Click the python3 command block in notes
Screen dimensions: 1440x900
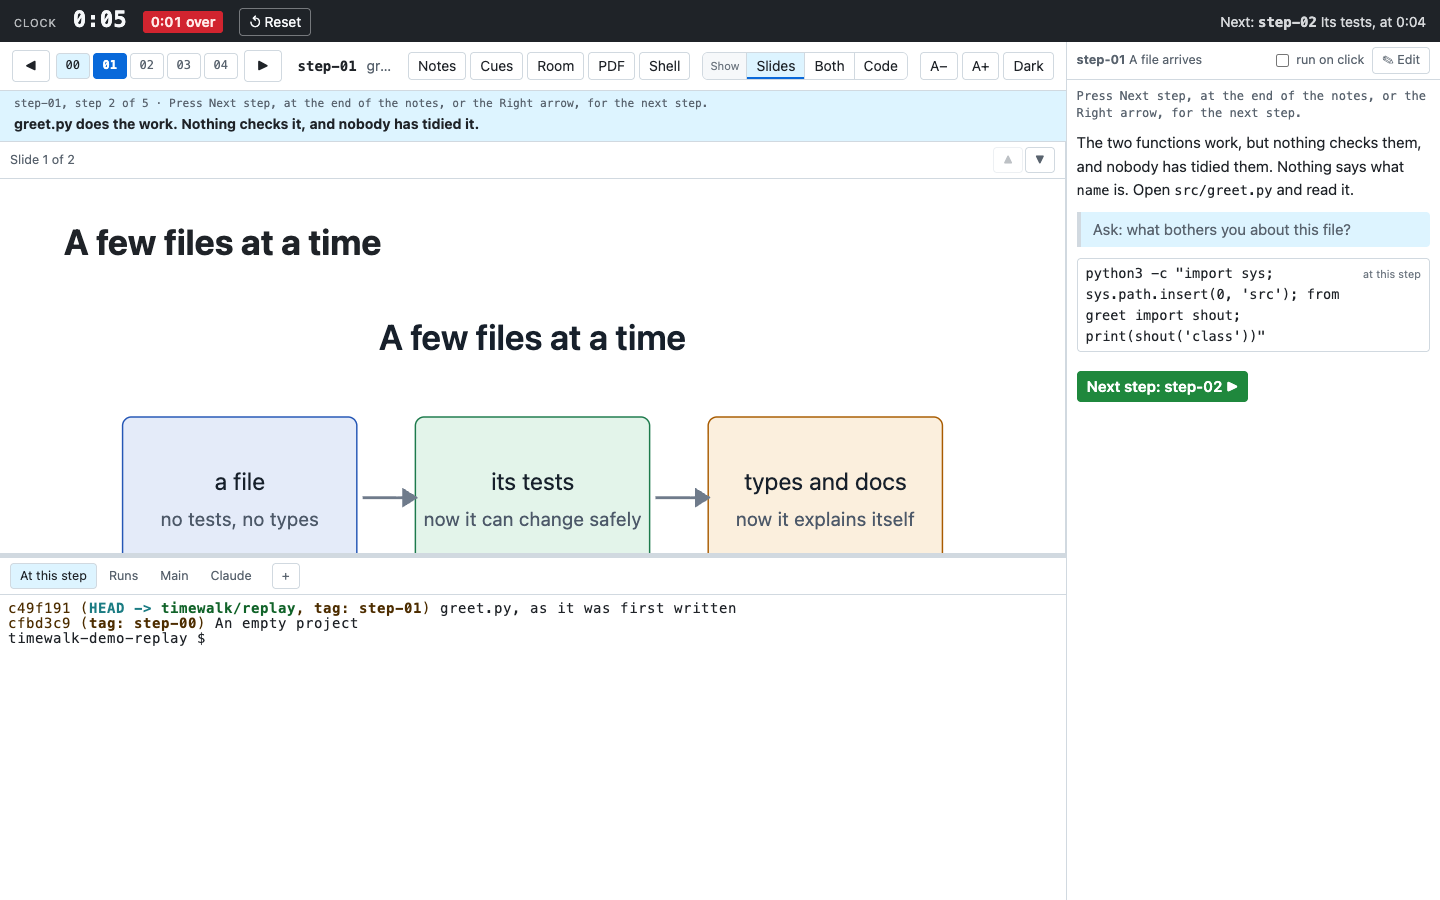[x=1253, y=305]
